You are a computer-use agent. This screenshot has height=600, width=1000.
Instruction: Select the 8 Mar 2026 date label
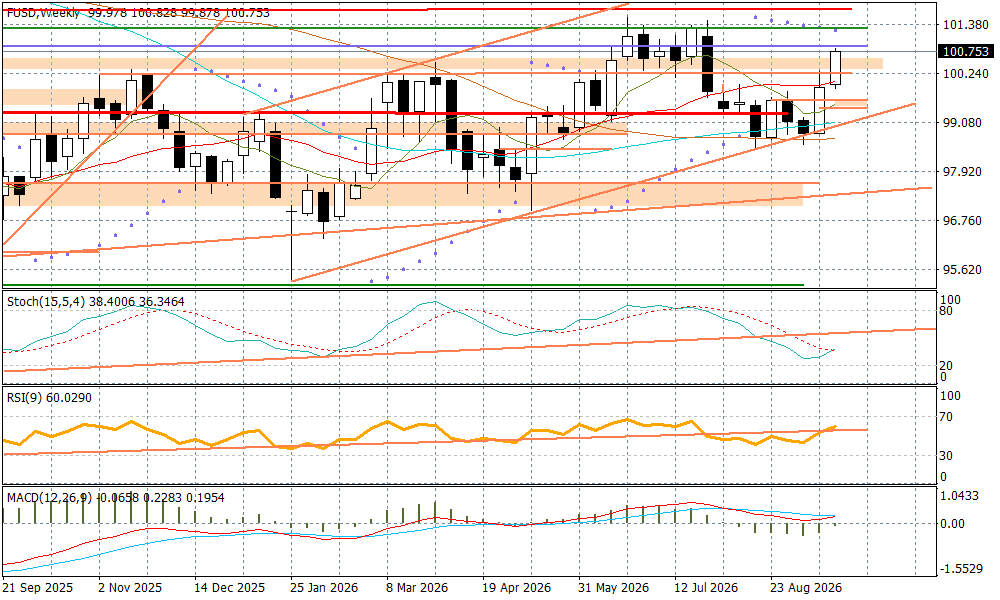point(416,587)
